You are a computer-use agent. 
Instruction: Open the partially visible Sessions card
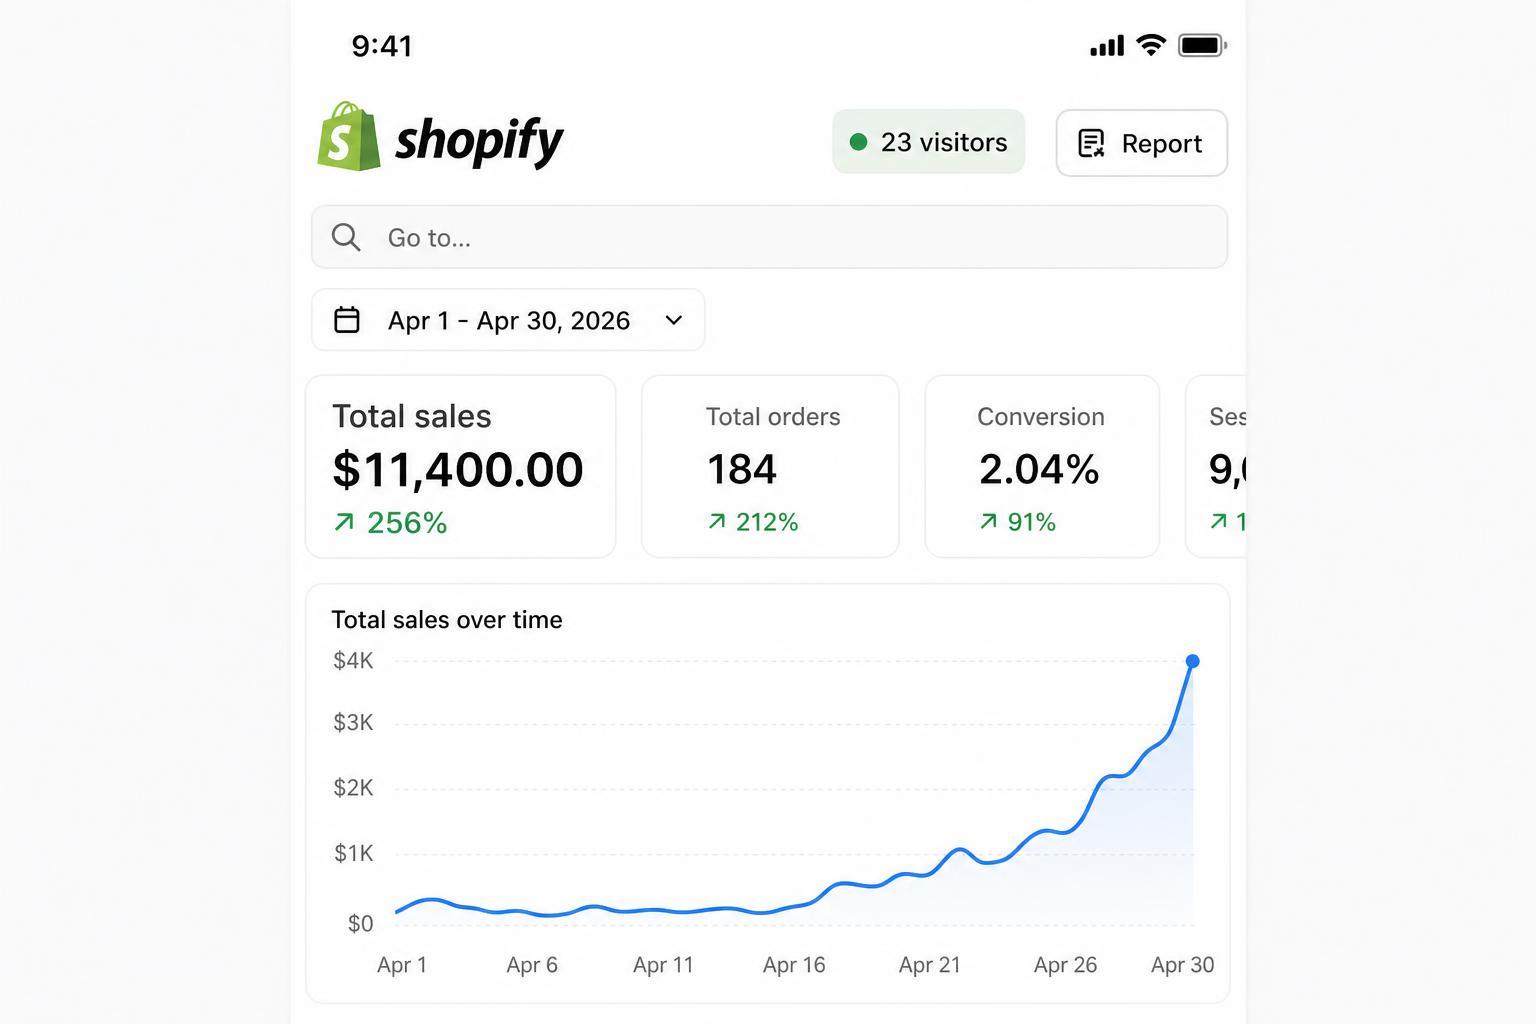(1216, 466)
